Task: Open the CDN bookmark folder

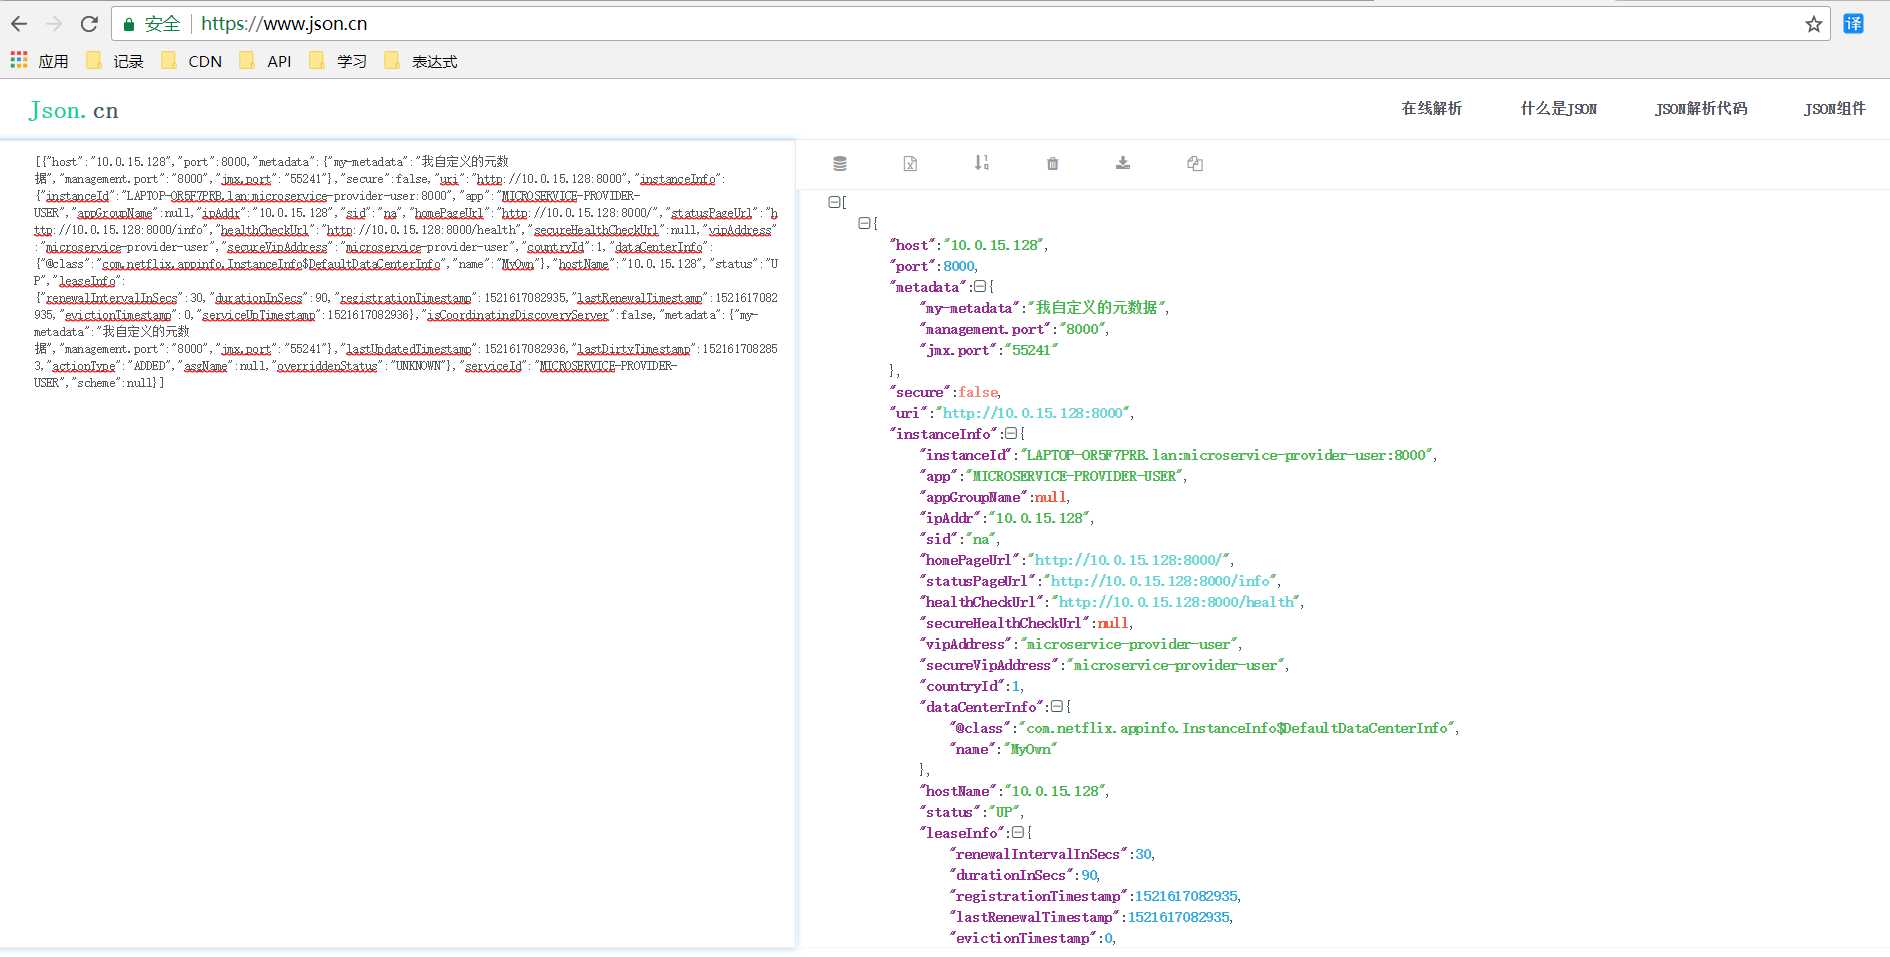Action: 191,61
